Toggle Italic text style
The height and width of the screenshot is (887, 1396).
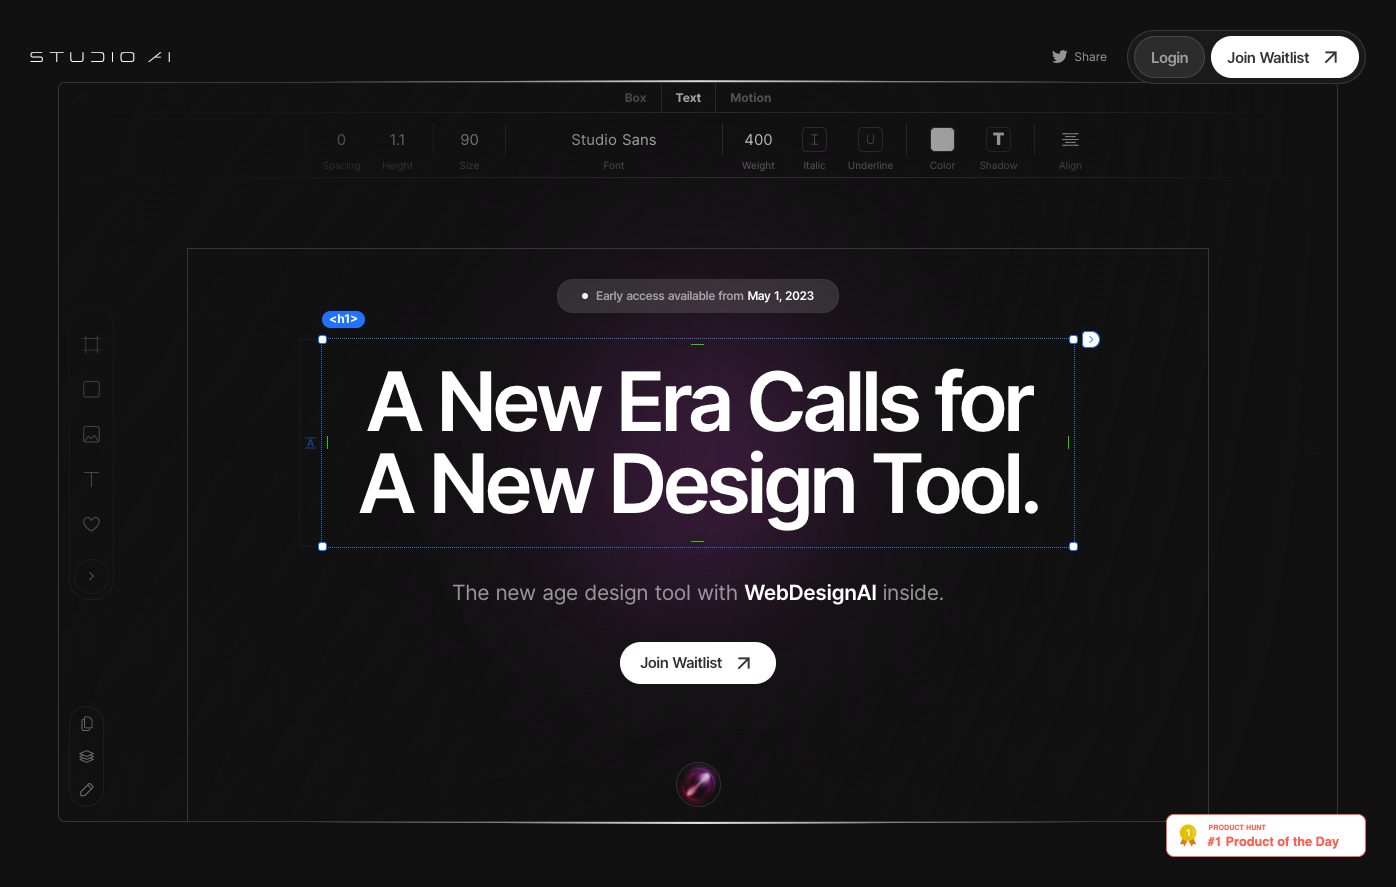click(814, 140)
